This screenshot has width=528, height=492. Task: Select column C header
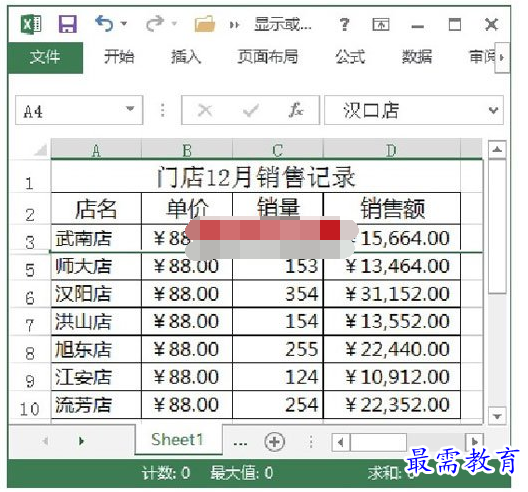[x=277, y=150]
